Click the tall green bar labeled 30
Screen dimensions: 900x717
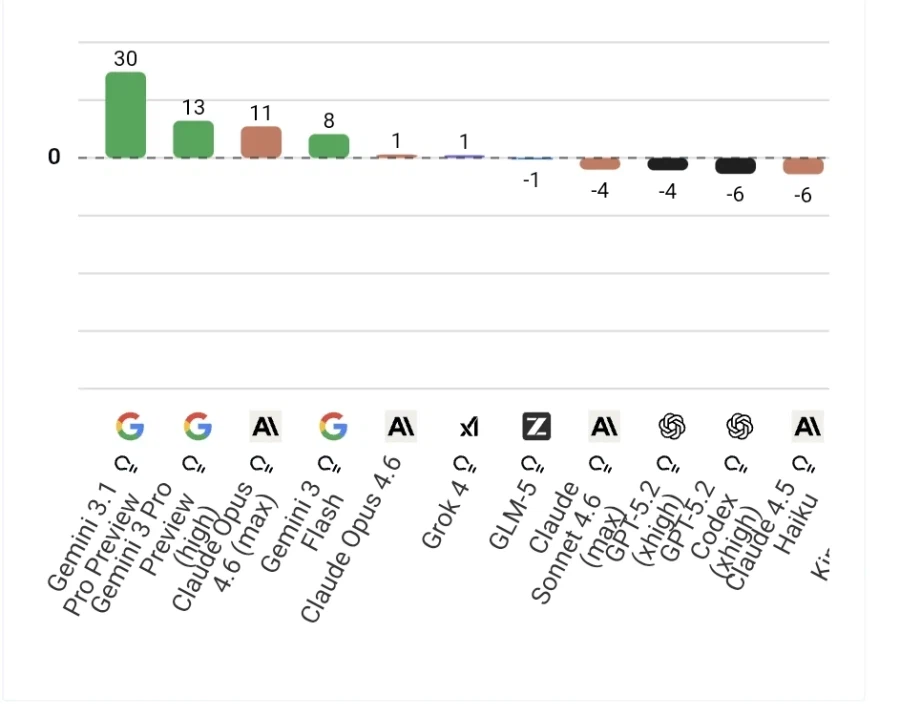click(x=126, y=115)
